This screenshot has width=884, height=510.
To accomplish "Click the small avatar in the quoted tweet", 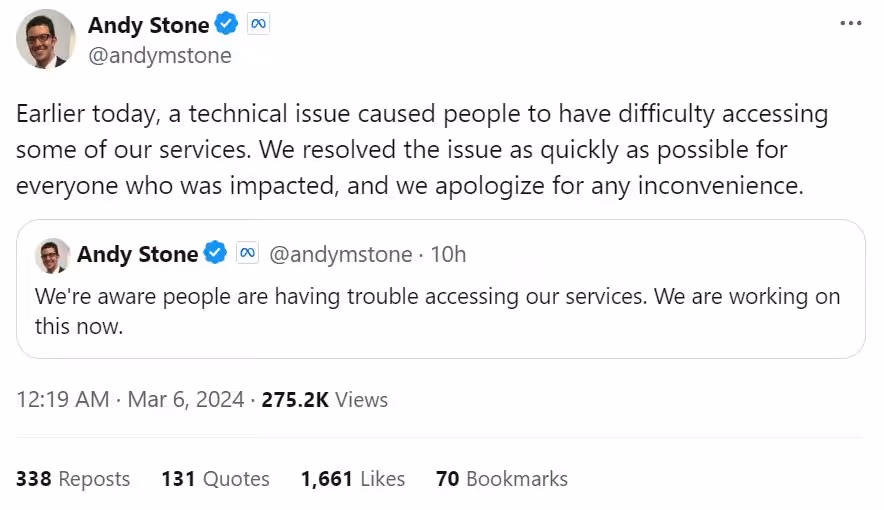I will 52,255.
